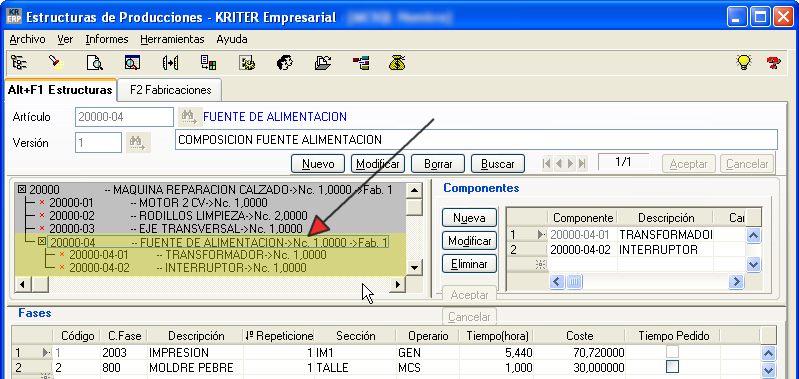Click the open folder toolbar icon
The image size is (799, 379).
click(x=323, y=63)
